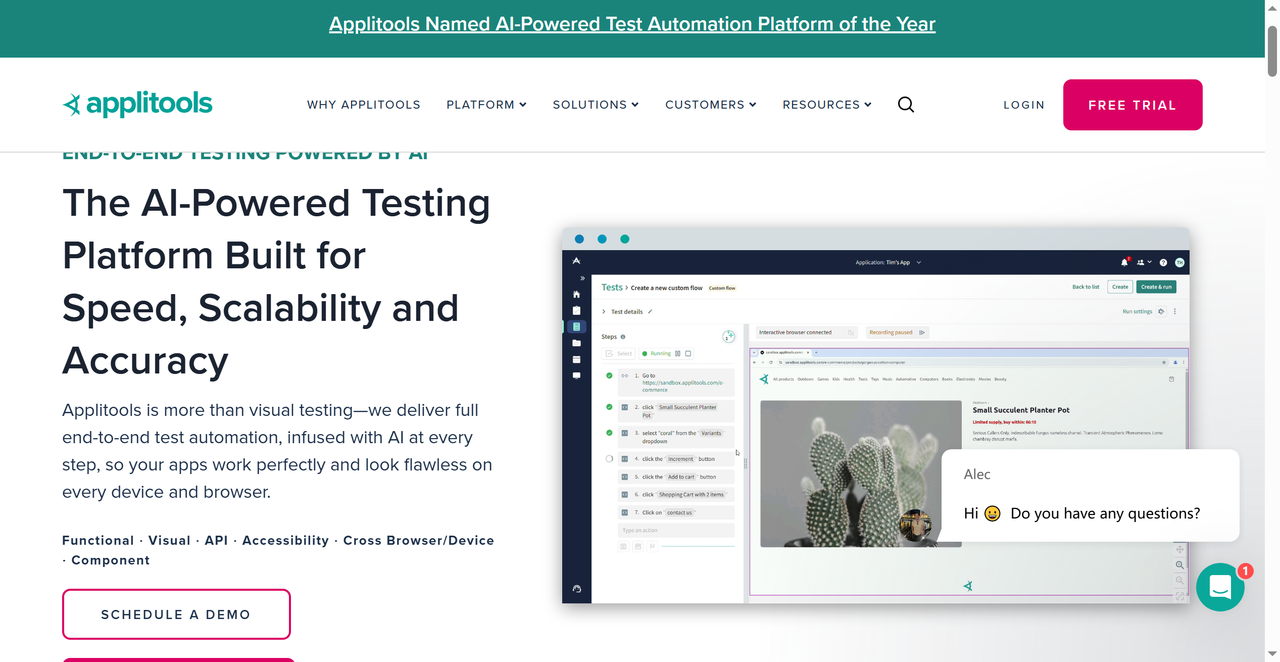Image resolution: width=1280 pixels, height=662 pixels.
Task: Click the Add to cart step row
Action: [676, 477]
